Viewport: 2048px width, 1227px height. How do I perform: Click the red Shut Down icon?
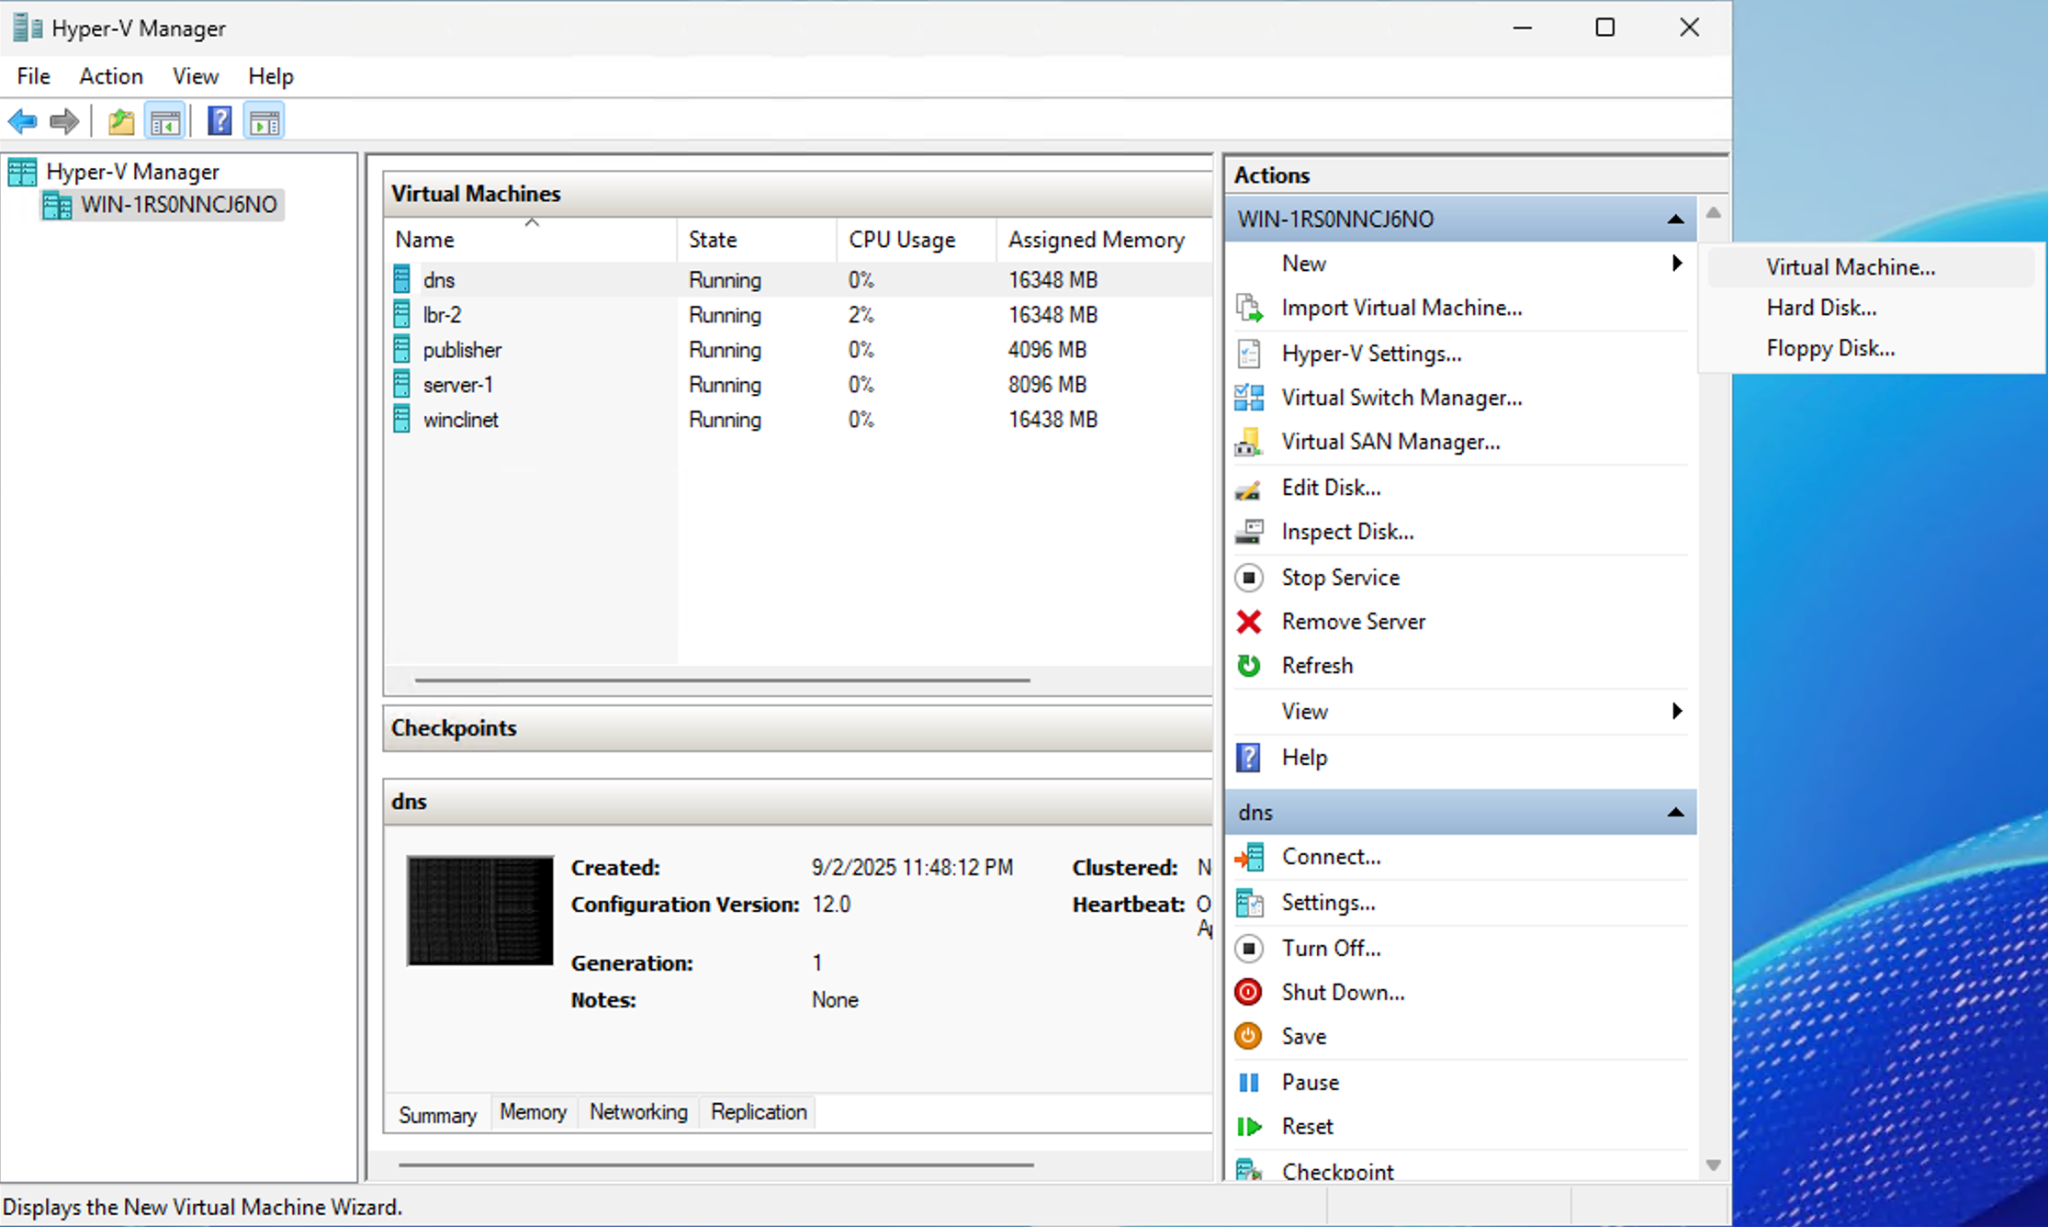1249,992
